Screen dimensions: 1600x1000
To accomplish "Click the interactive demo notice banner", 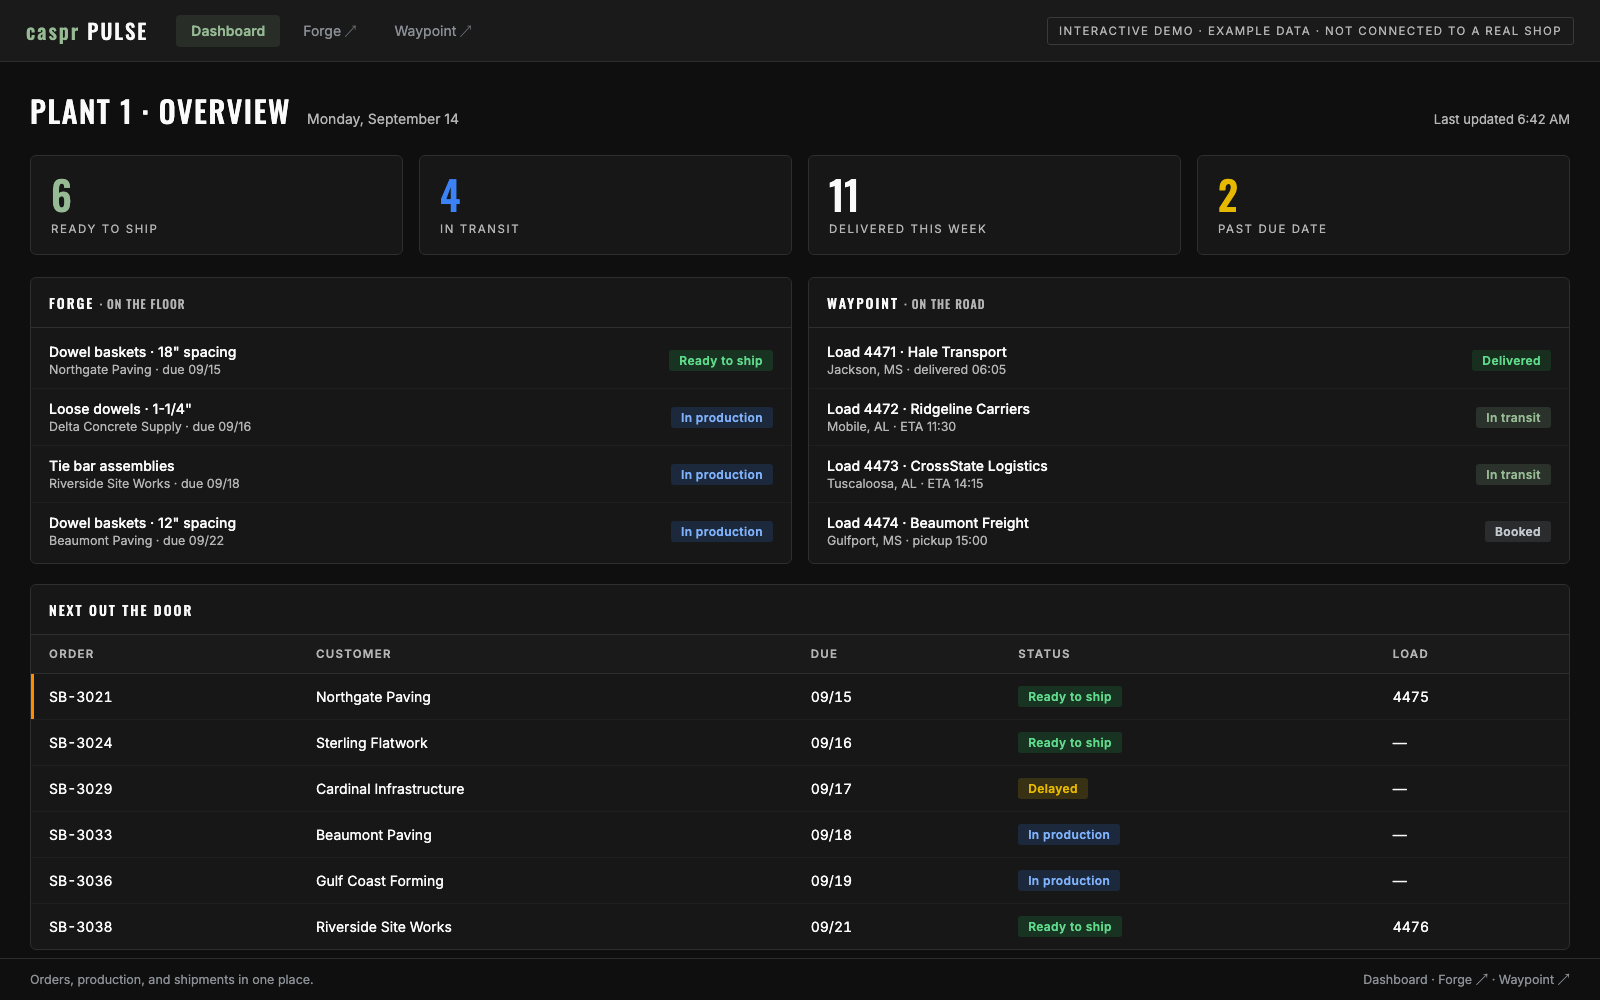I will pos(1310,31).
